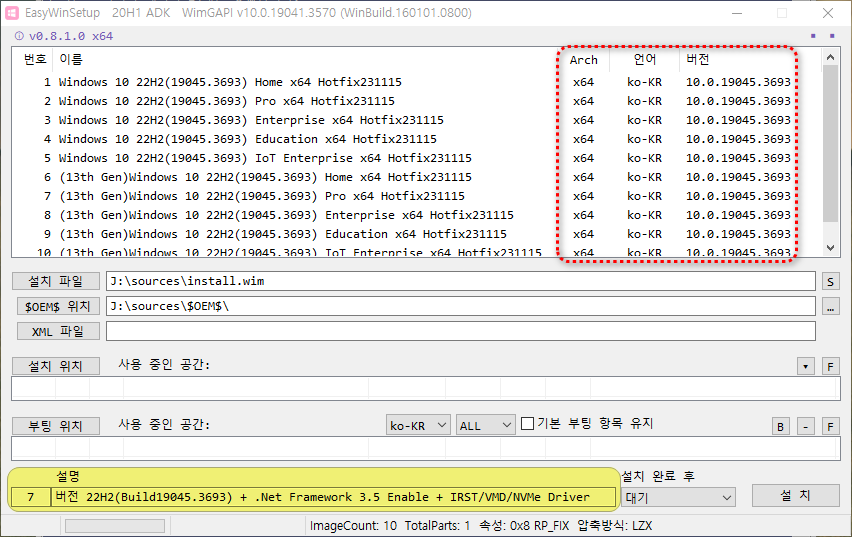Image resolution: width=852 pixels, height=537 pixels.
Task: Click the $OEM$ 위치 button
Action: (x=58, y=306)
